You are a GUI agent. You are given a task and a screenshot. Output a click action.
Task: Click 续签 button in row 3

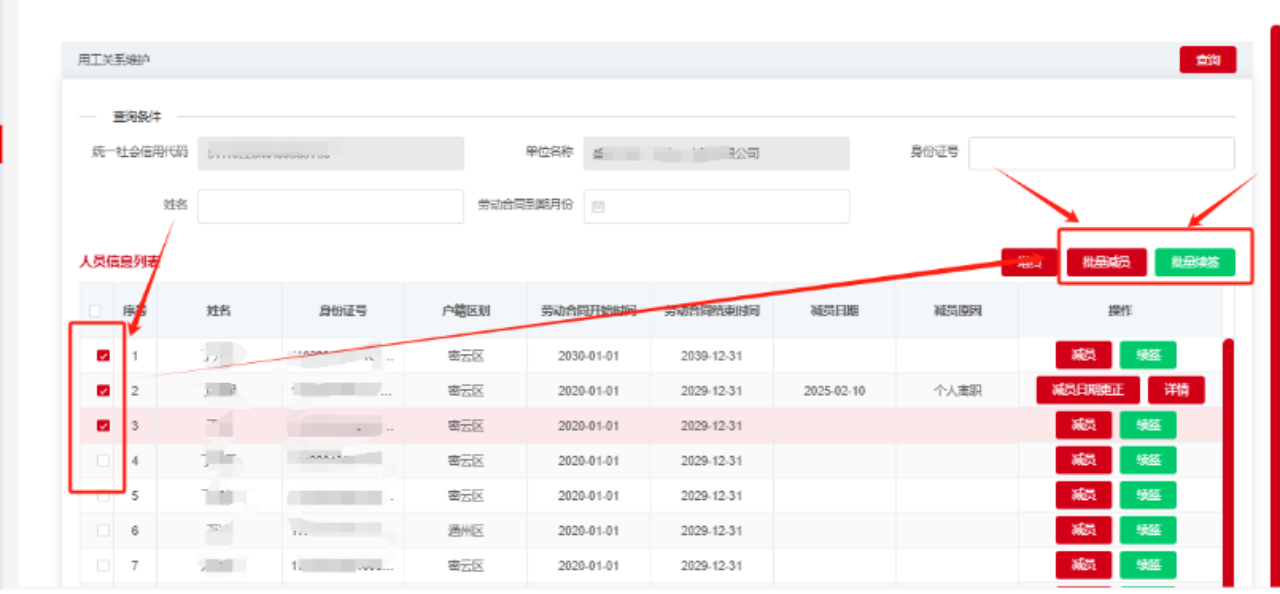(1147, 425)
